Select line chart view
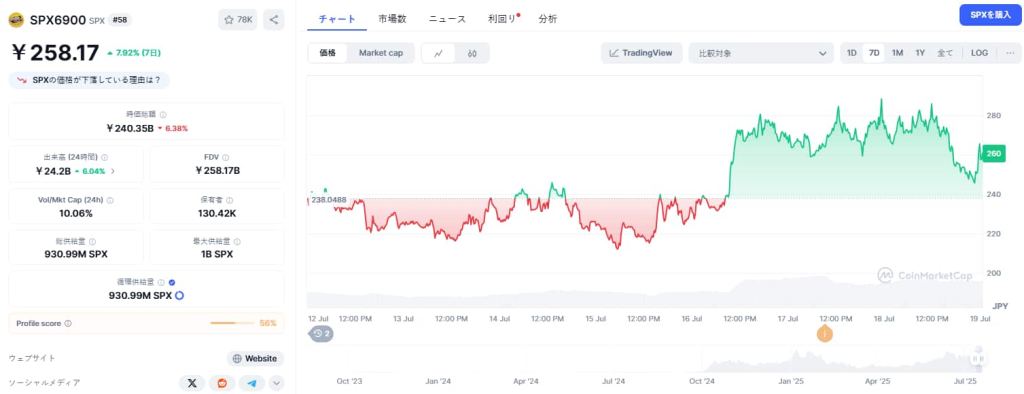This screenshot has width=1024, height=394. tap(439, 53)
